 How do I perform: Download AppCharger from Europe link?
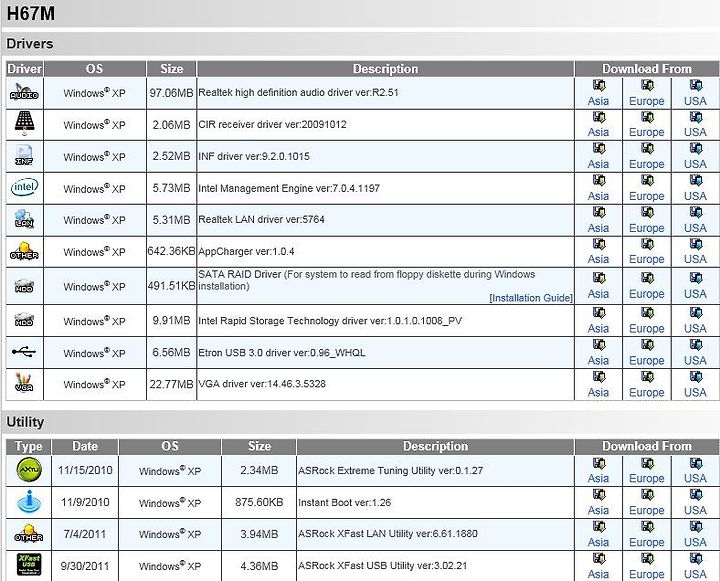(x=647, y=260)
